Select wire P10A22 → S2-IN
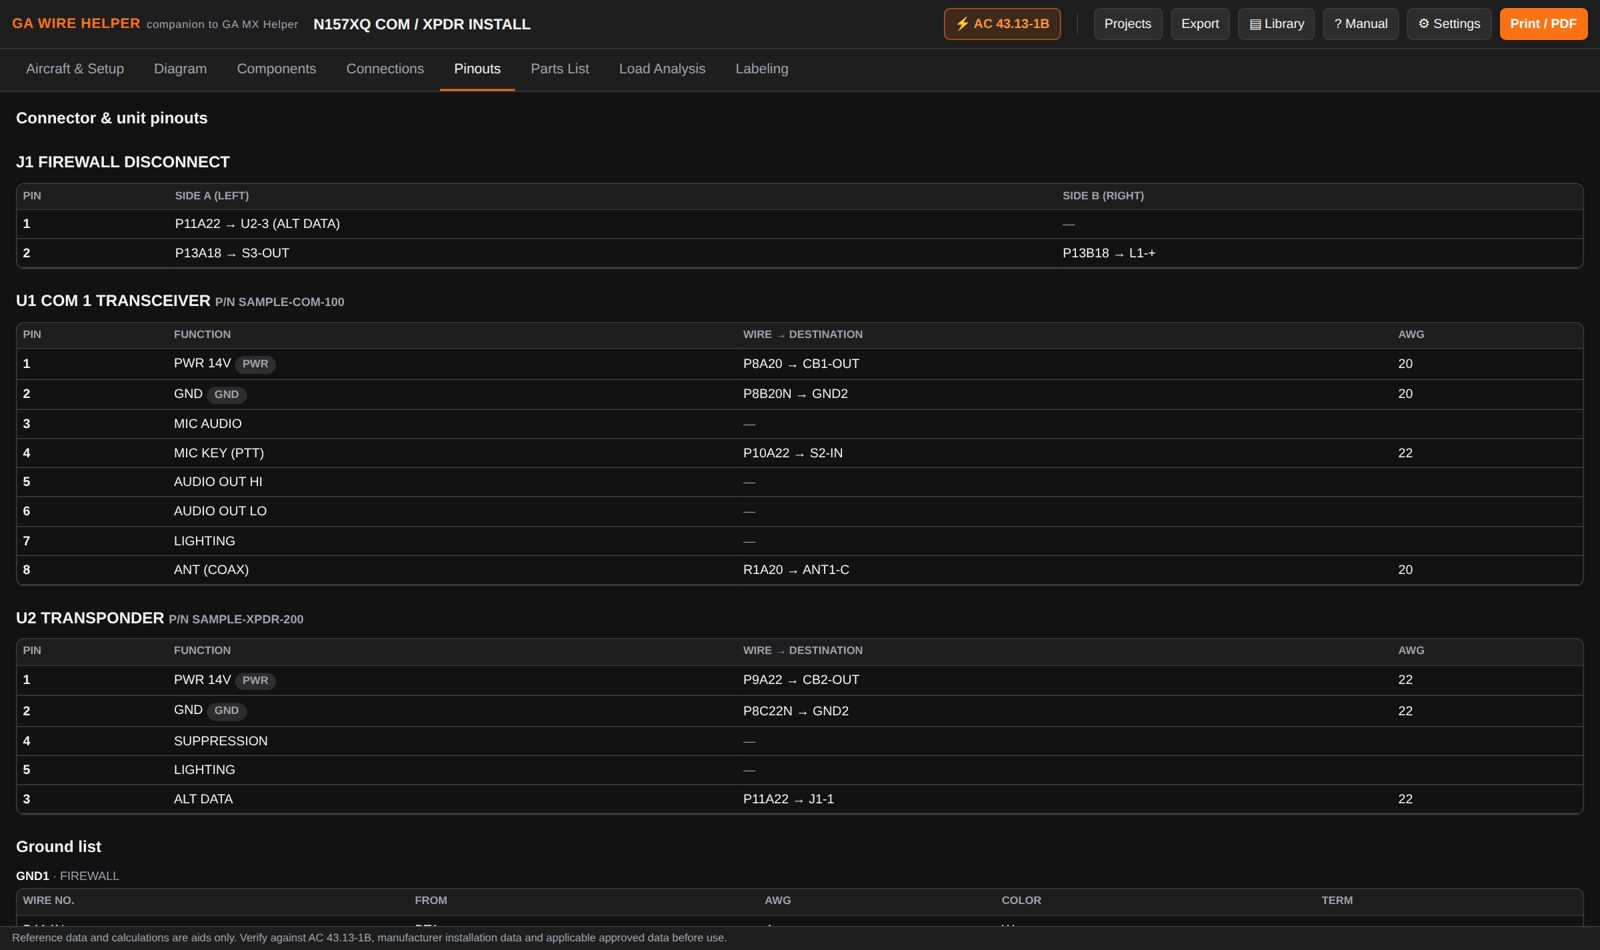Screen dimensions: 1600x950 pos(793,453)
